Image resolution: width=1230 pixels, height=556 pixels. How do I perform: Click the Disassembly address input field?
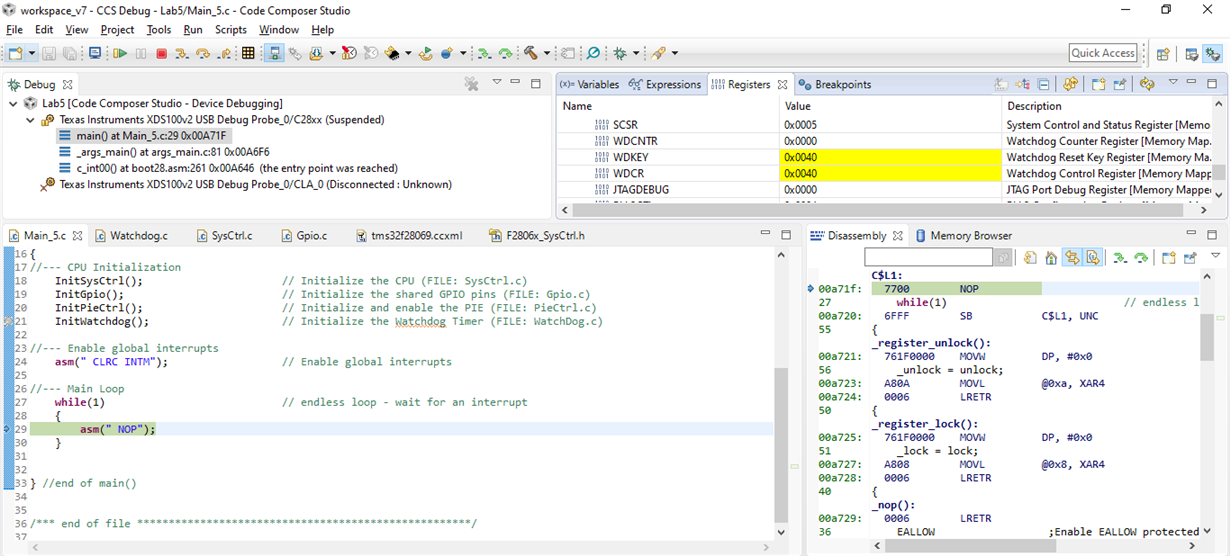pyautogui.click(x=929, y=258)
